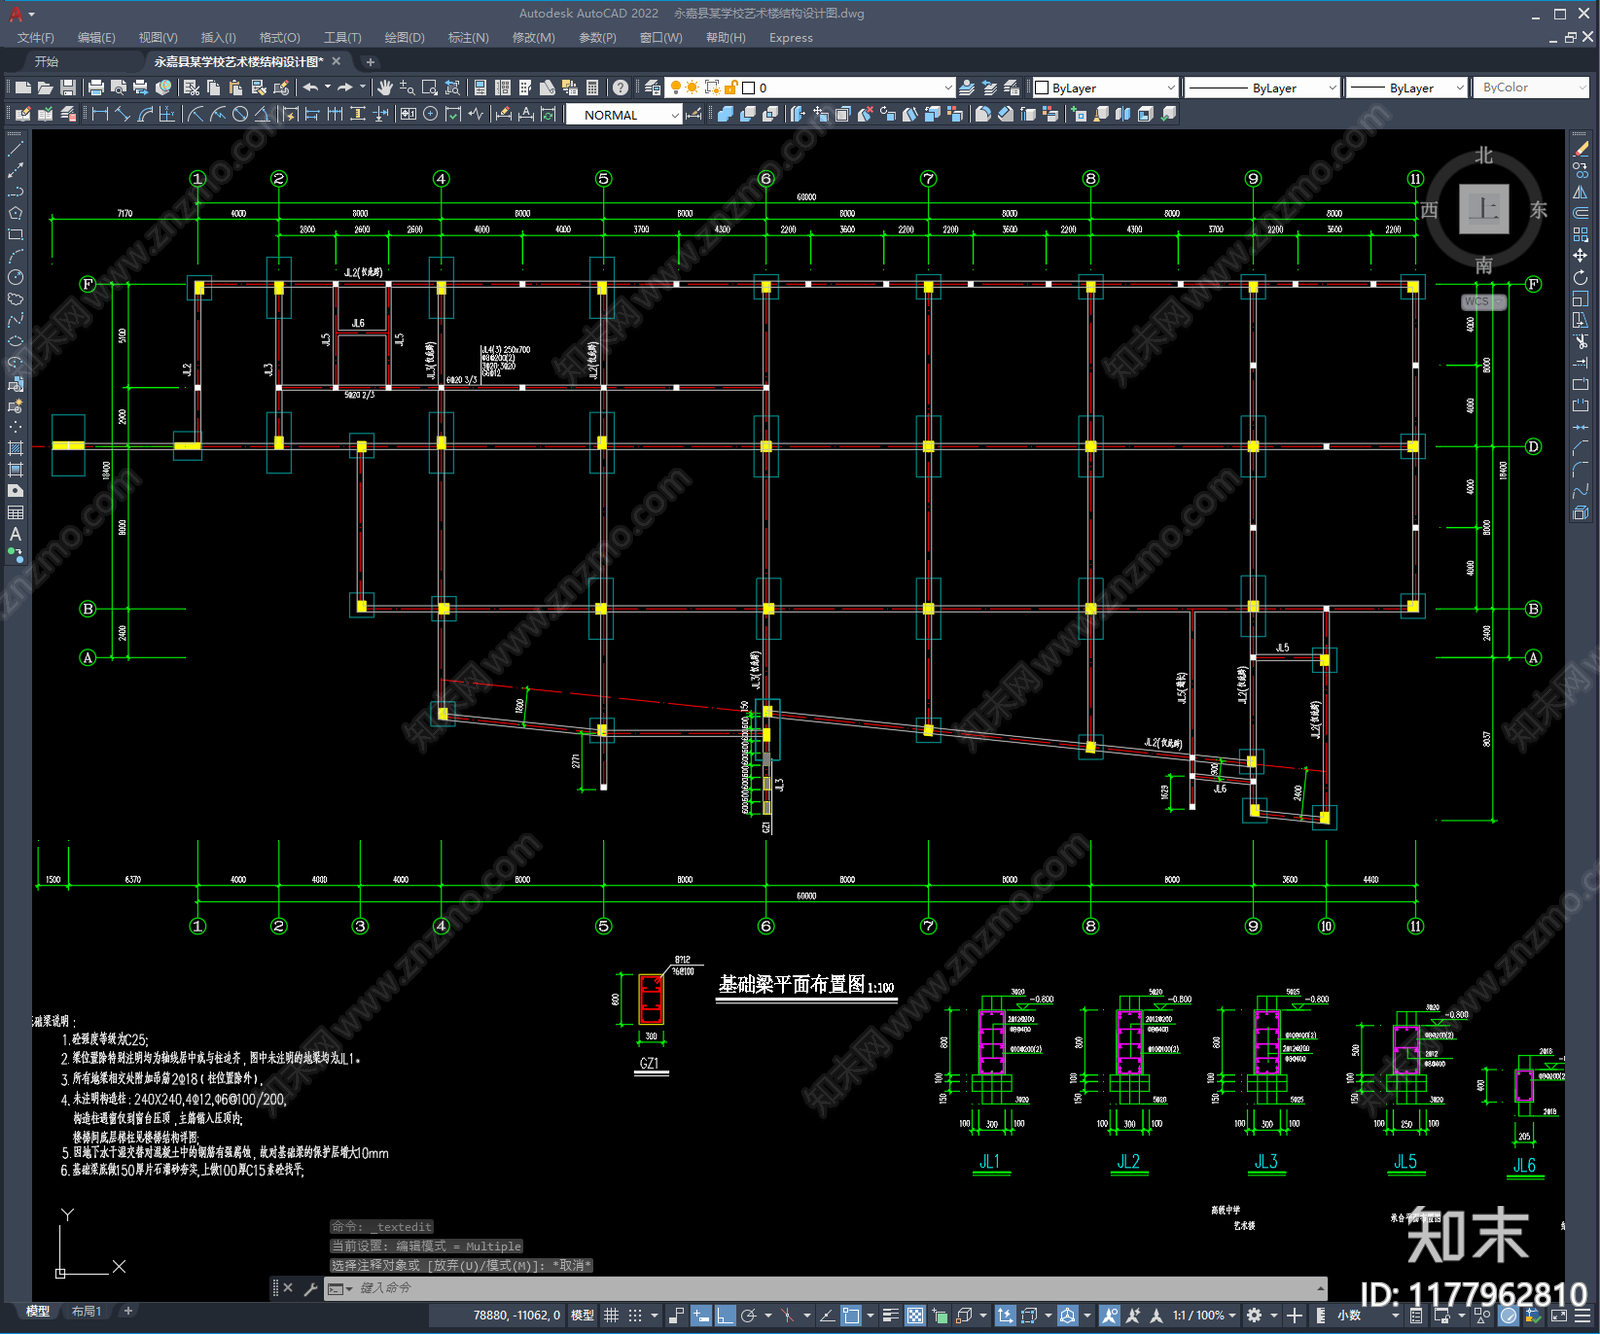Open the 文件(F) menu
Viewport: 1600px width, 1334px height.
tap(36, 37)
